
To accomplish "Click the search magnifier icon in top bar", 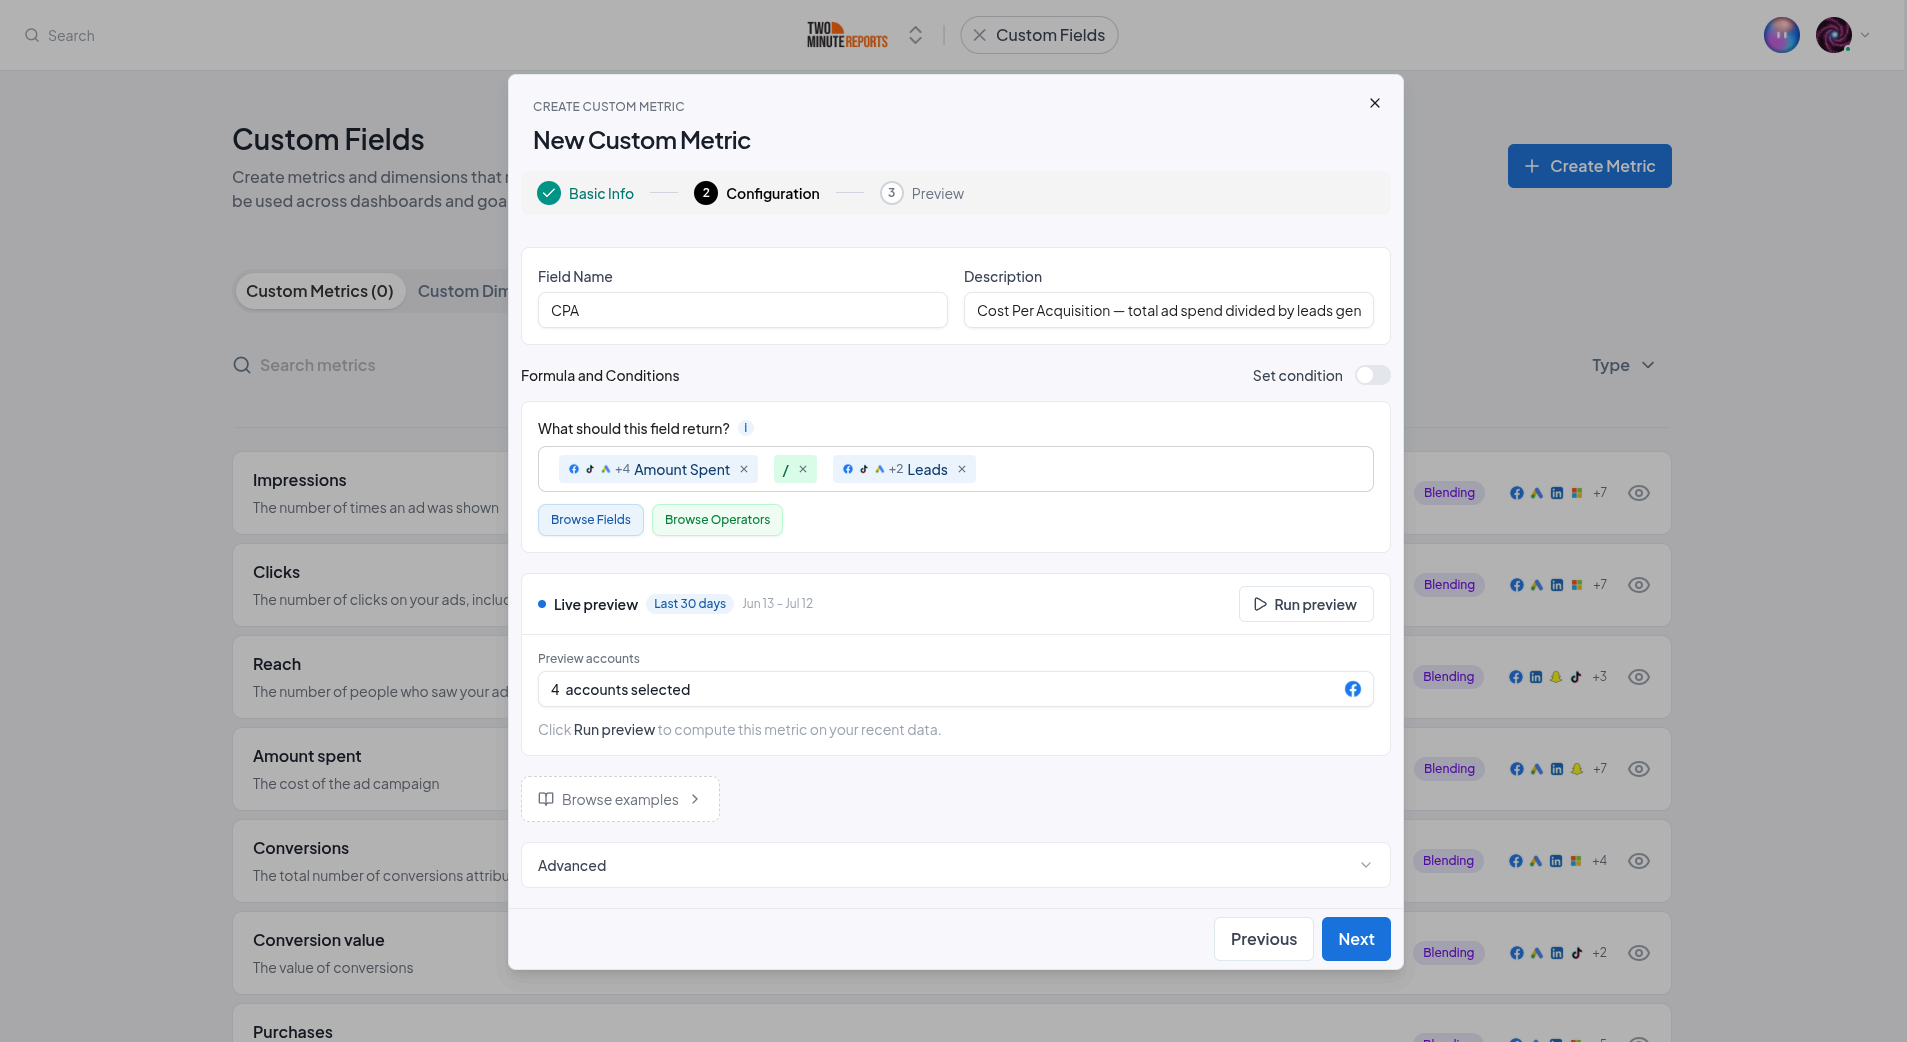I will (x=32, y=35).
